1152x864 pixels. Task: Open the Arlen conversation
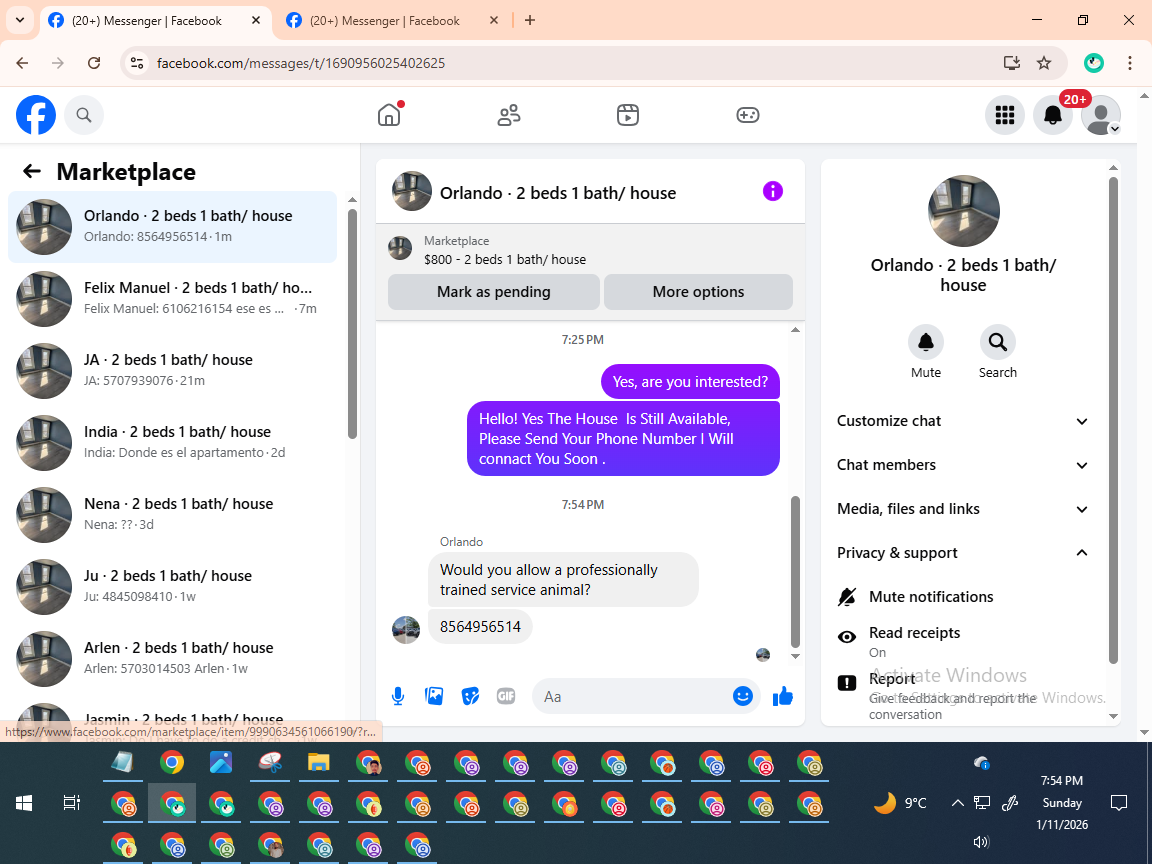173,658
